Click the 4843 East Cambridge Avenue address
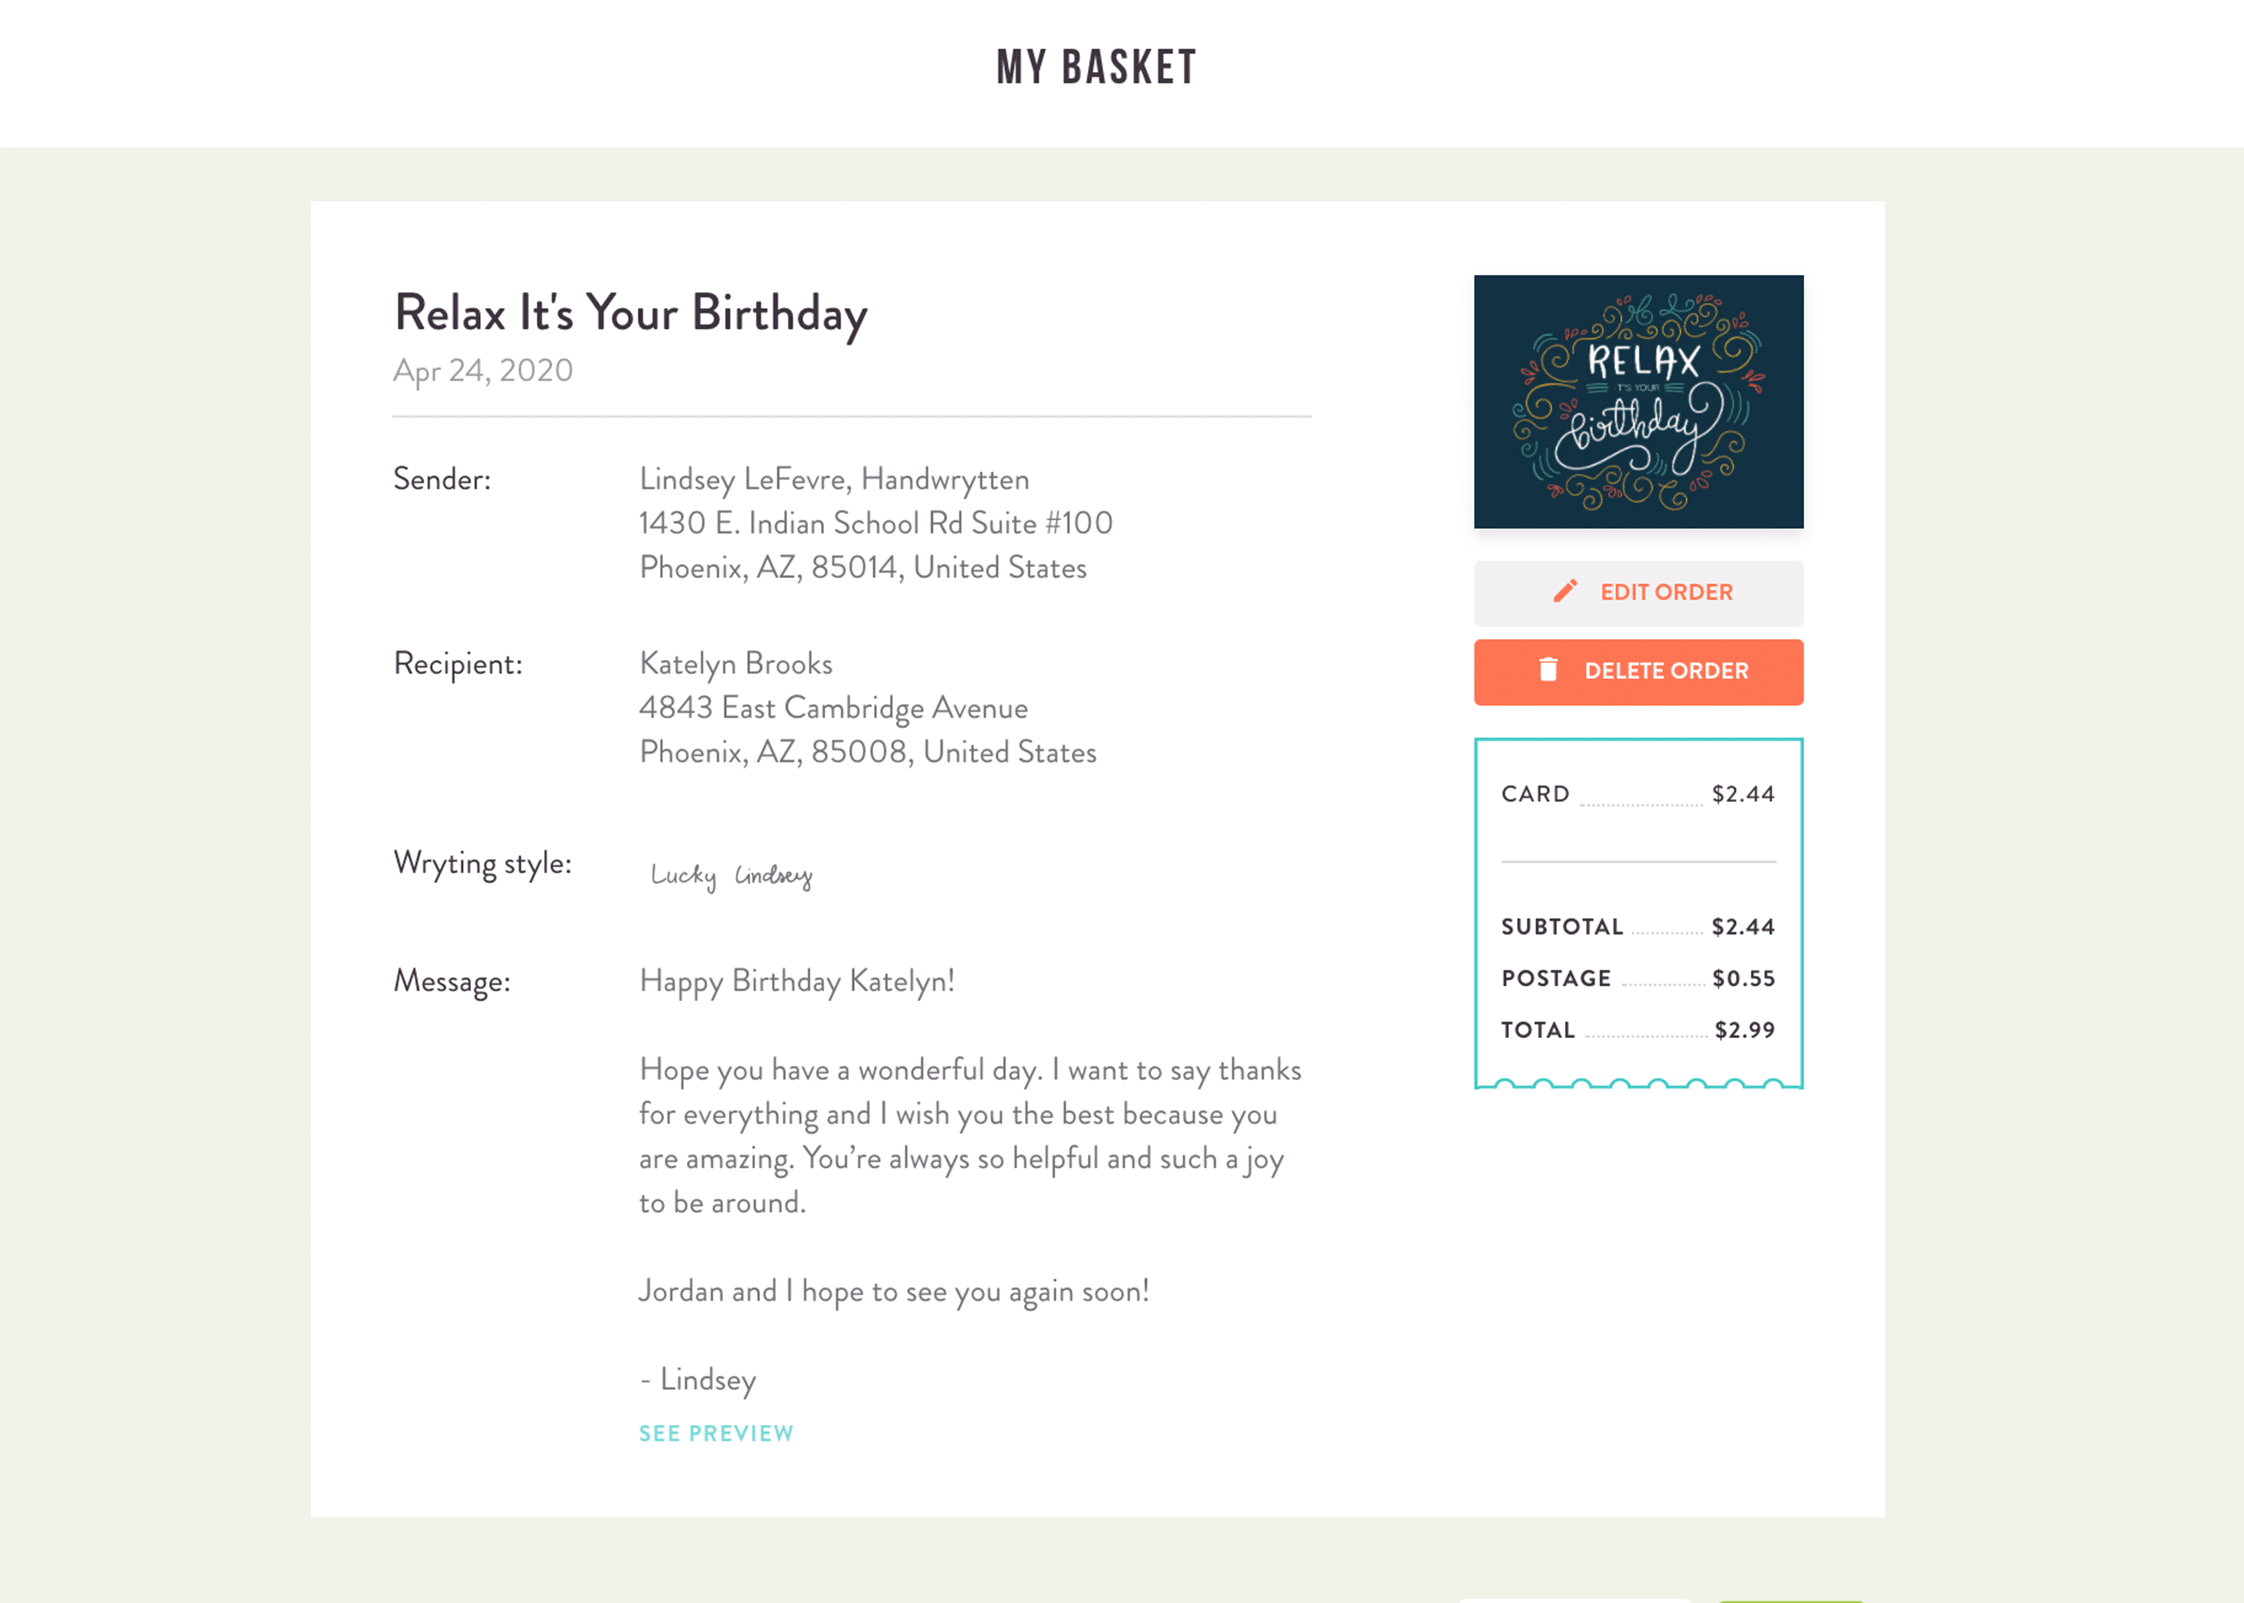 pos(833,708)
